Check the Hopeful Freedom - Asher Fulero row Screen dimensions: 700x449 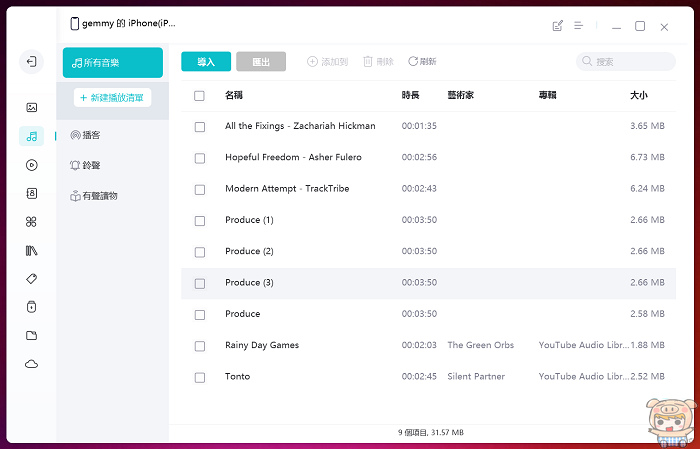pyautogui.click(x=200, y=158)
